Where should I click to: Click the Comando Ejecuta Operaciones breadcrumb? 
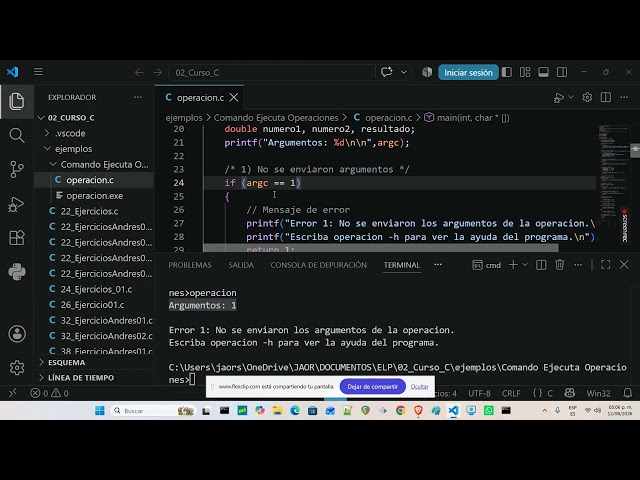276,118
